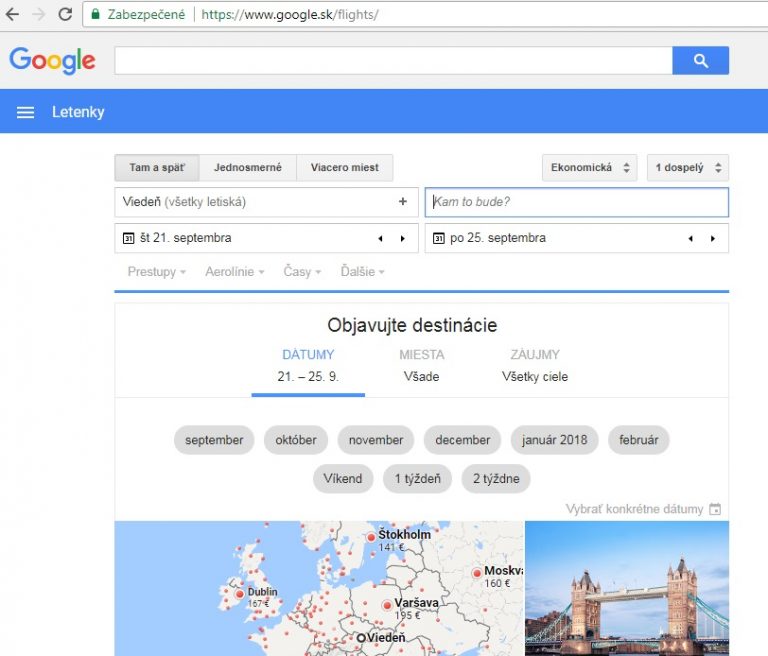The height and width of the screenshot is (656, 768).
Task: Switch to the MIESTA tab
Action: [421, 365]
